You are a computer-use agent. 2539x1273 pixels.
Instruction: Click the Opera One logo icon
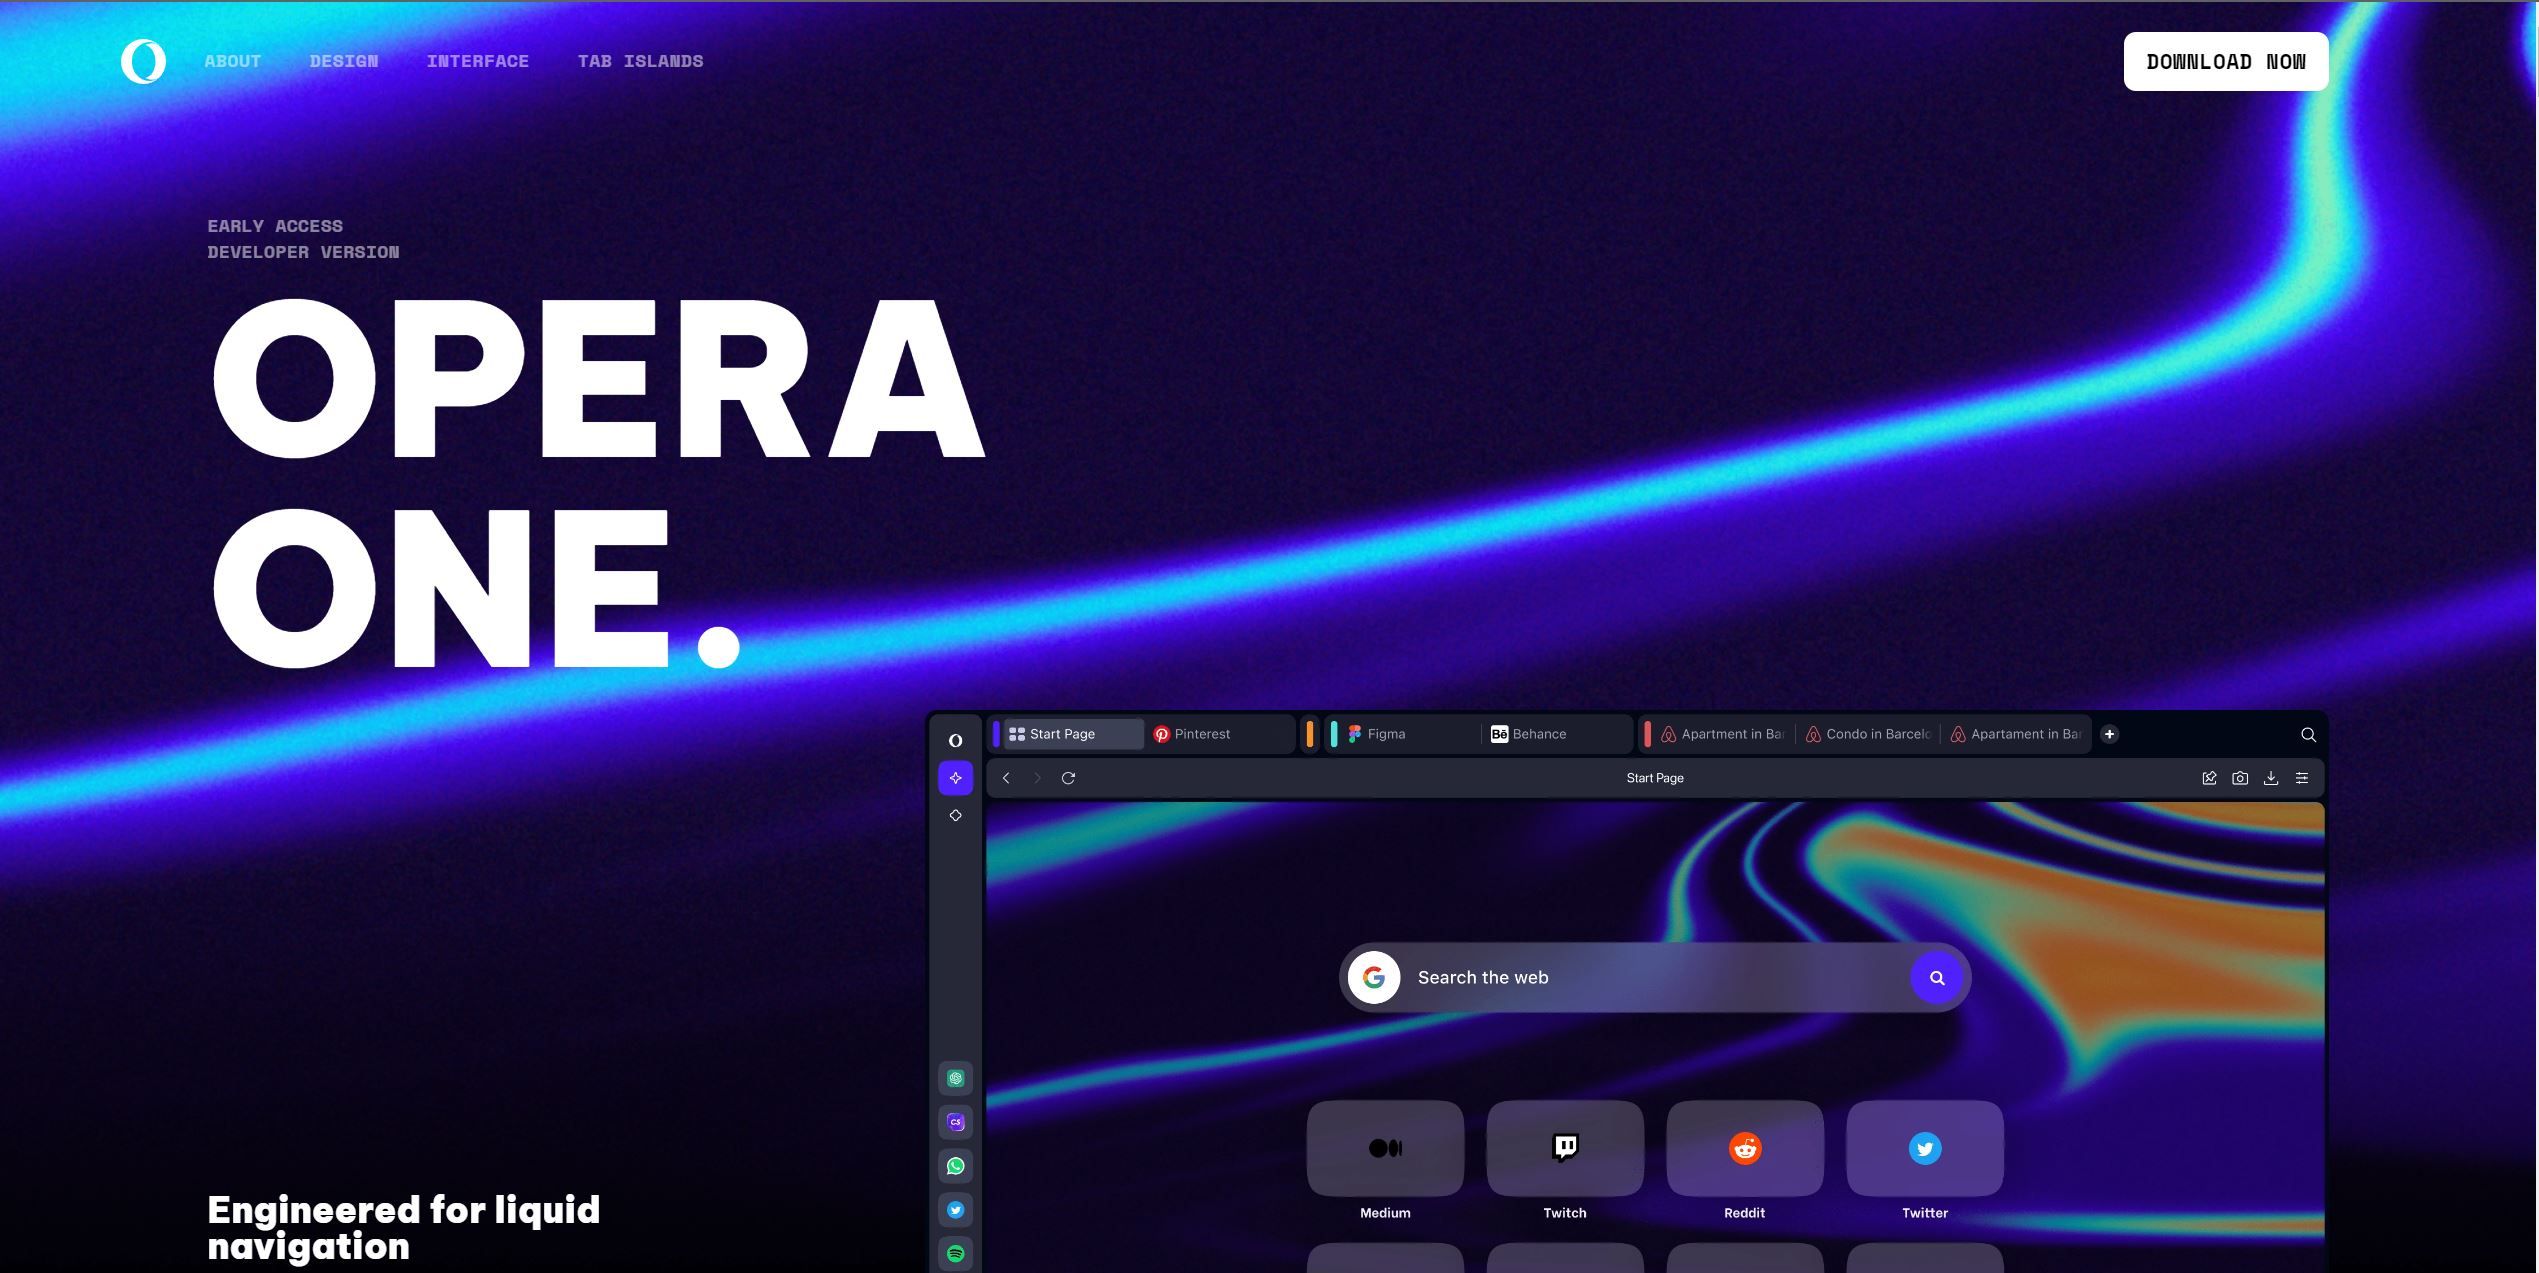tap(143, 60)
